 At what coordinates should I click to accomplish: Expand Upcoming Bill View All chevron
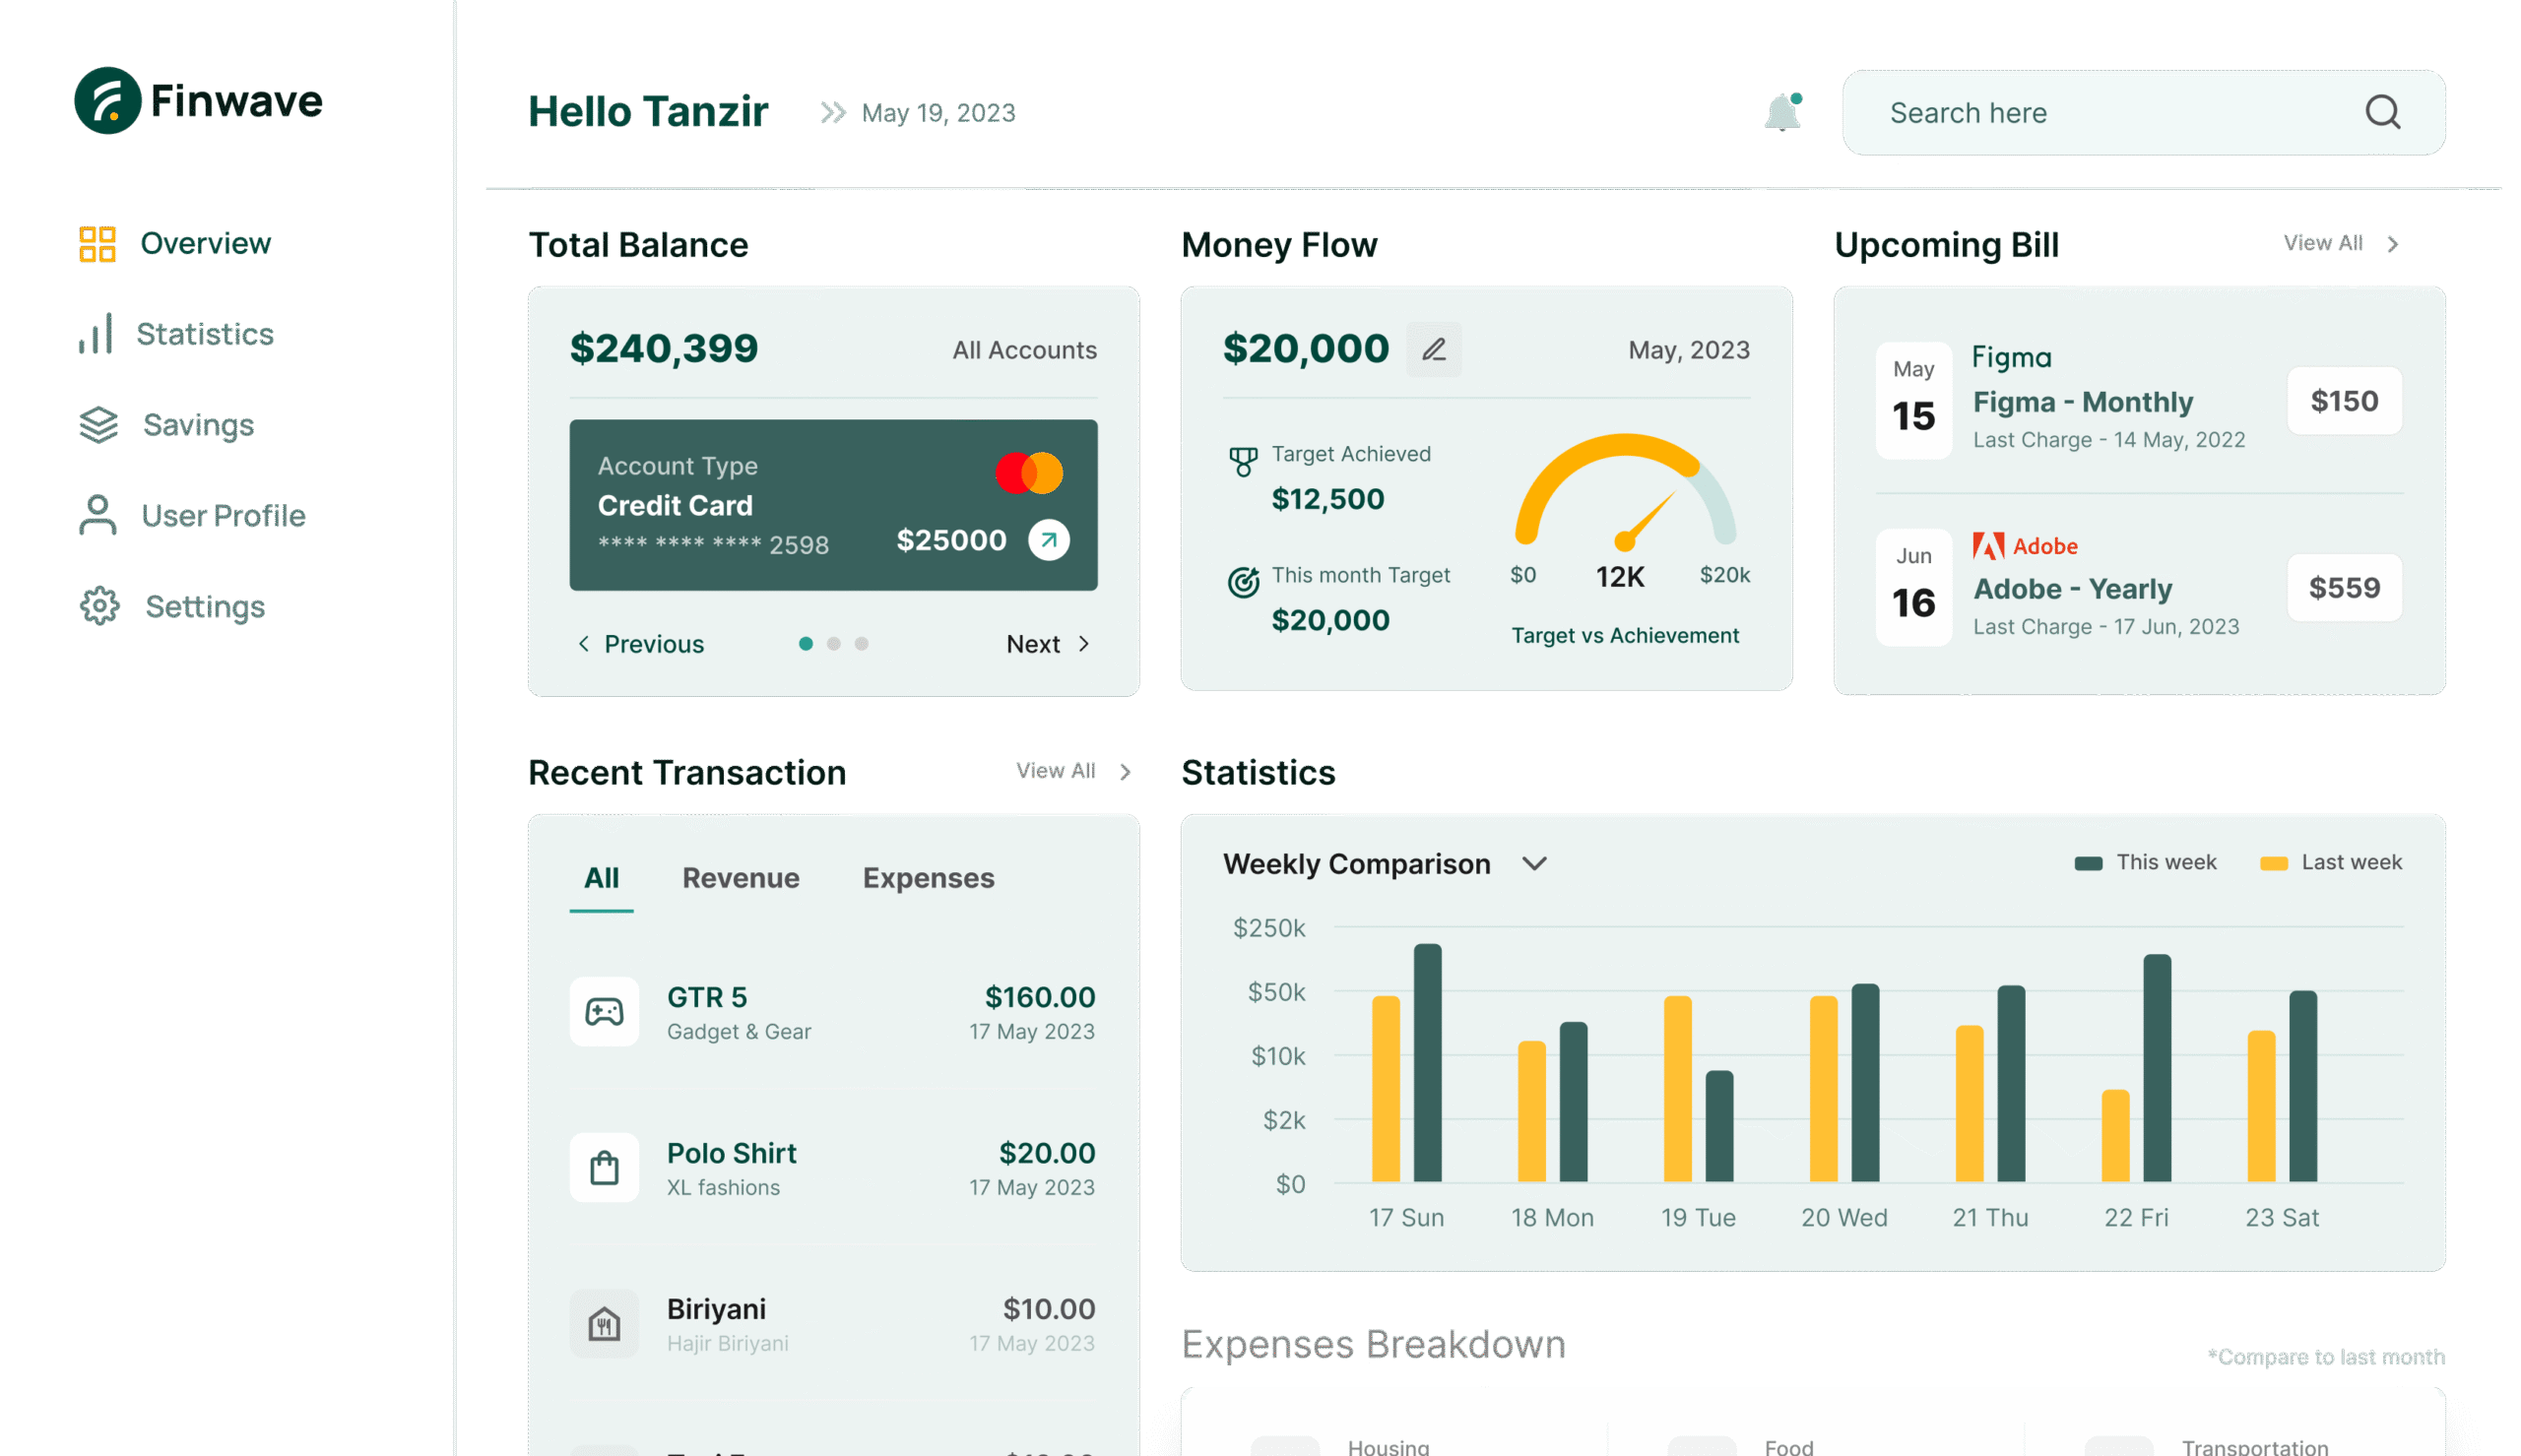2391,244
